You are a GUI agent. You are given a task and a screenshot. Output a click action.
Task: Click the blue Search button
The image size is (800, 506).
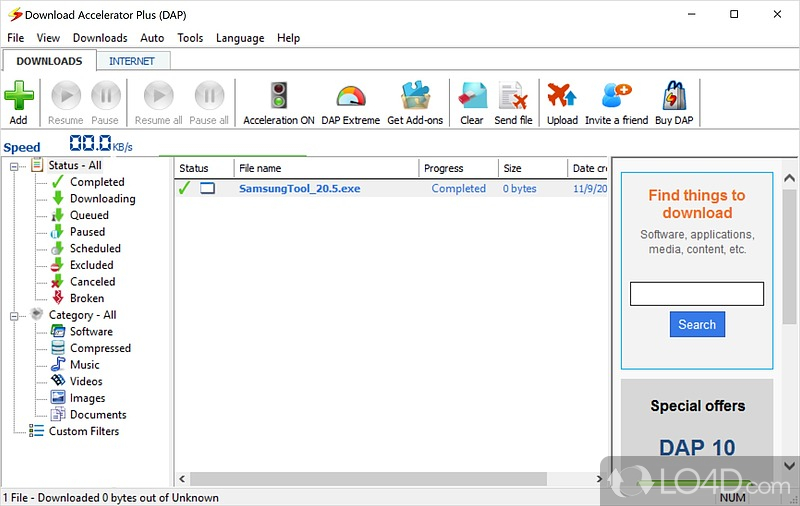[x=697, y=324]
